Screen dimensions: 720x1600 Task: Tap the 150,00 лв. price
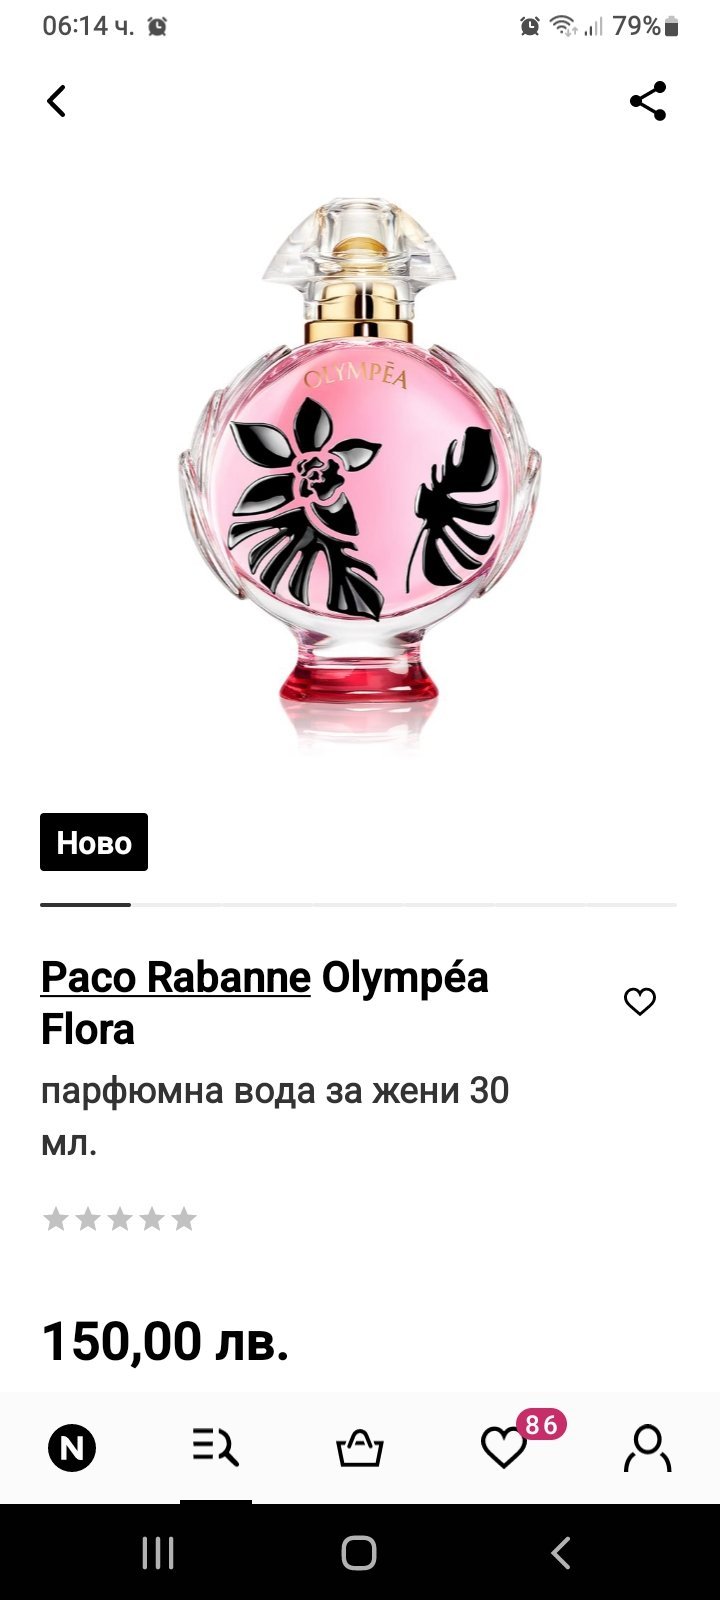(165, 1341)
